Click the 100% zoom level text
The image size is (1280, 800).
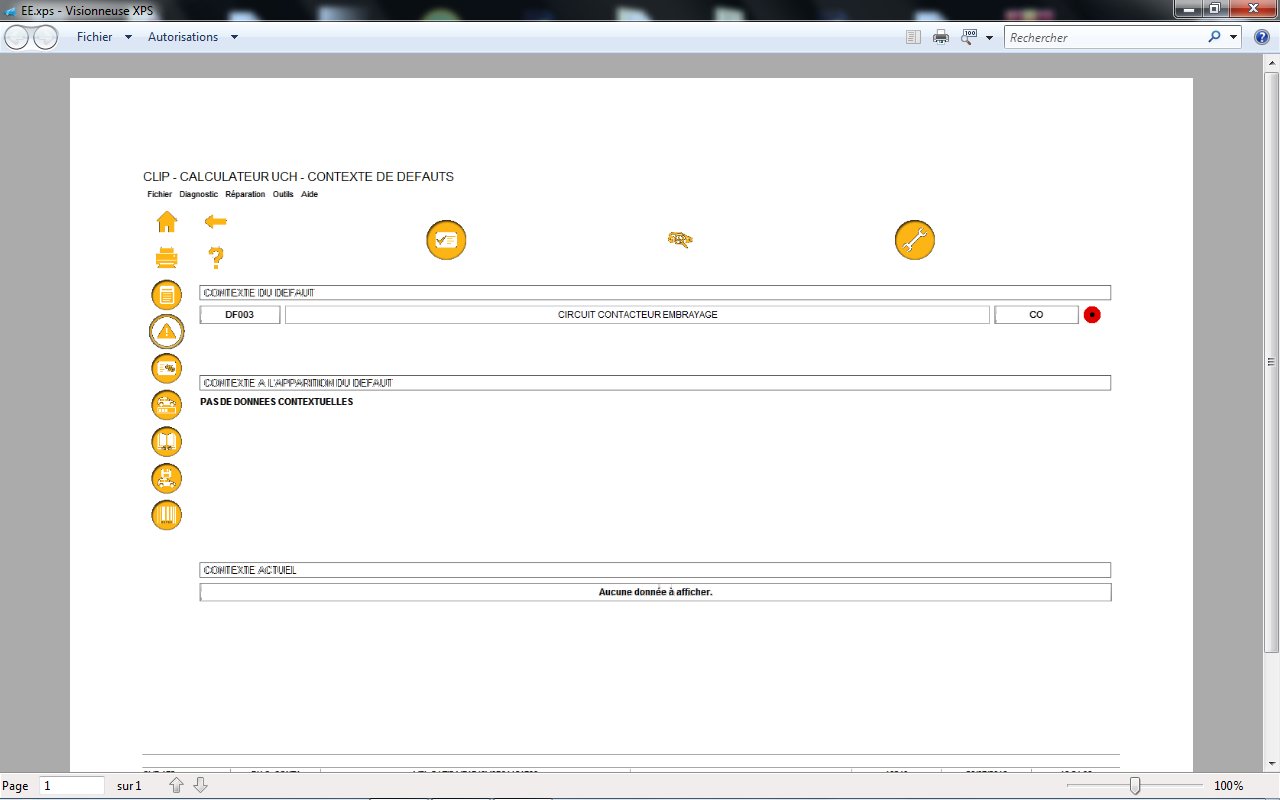(x=1228, y=786)
